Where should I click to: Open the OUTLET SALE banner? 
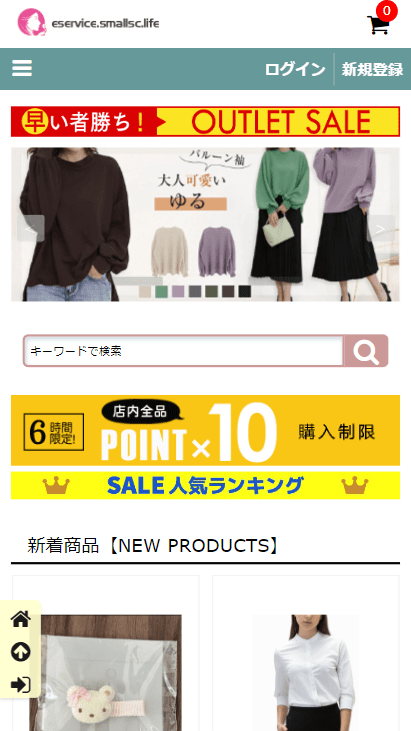206,122
